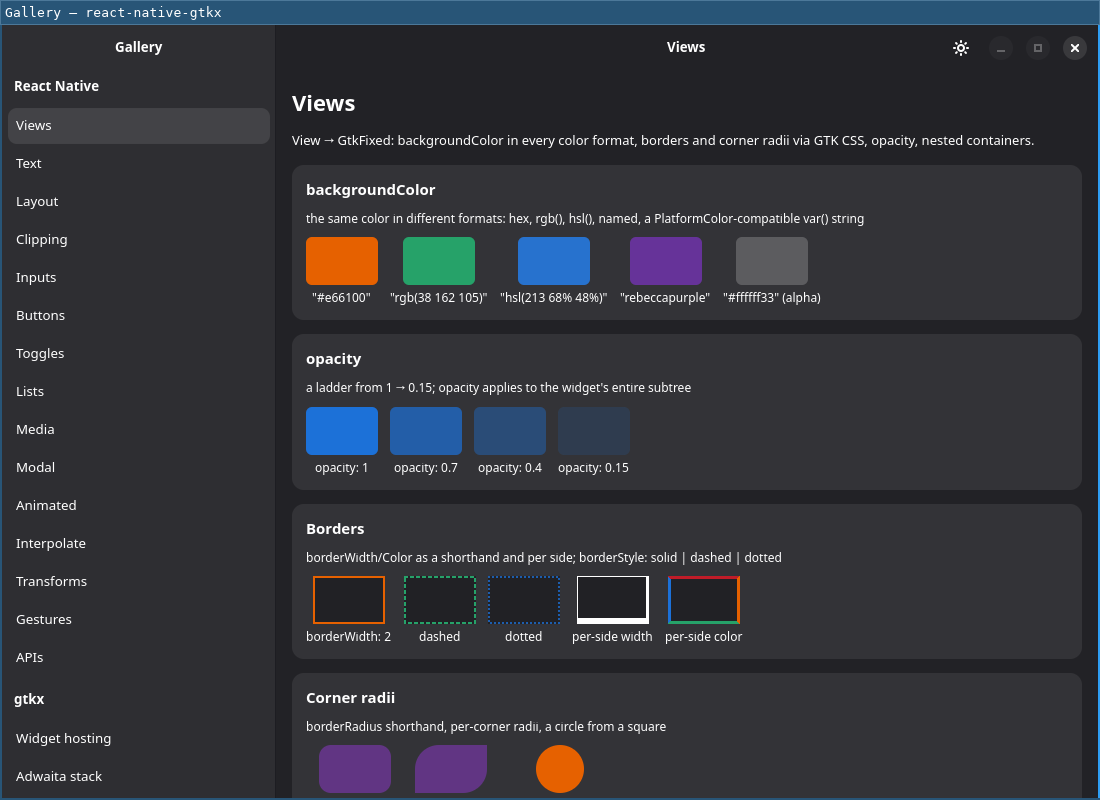Viewport: 1100px width, 800px height.
Task: Open the Lists page
Action: [x=139, y=391]
